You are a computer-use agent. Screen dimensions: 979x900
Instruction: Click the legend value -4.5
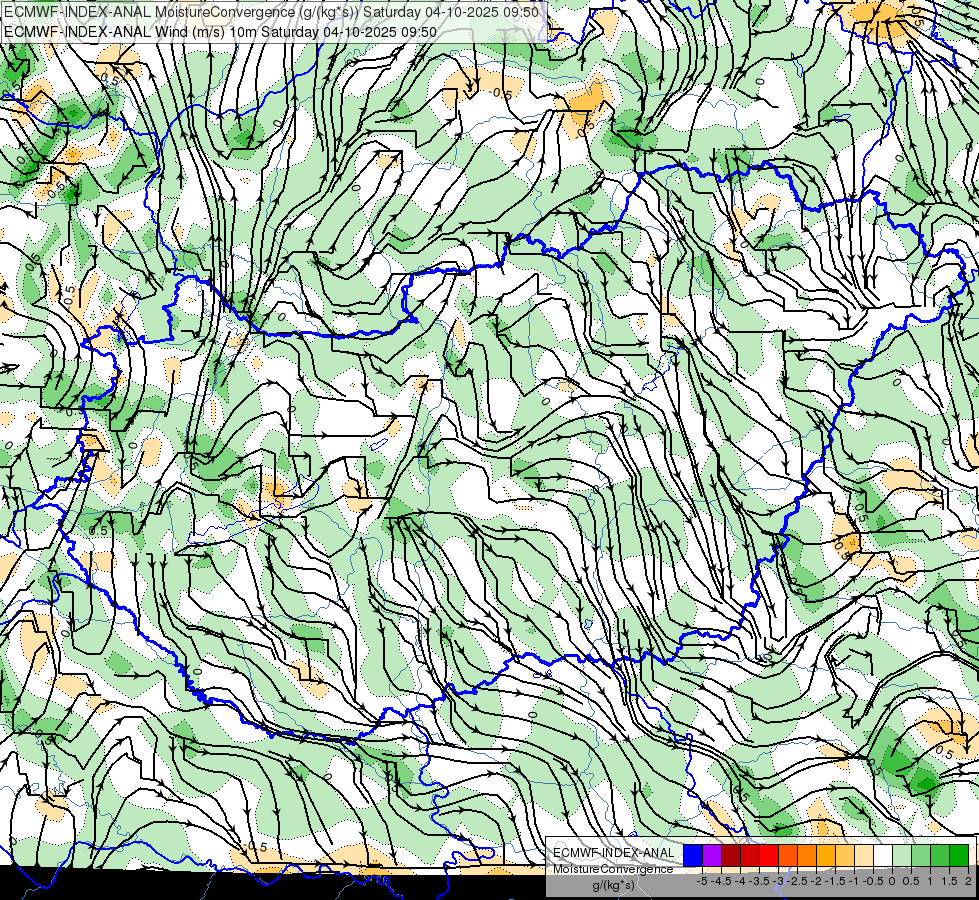coord(721,881)
